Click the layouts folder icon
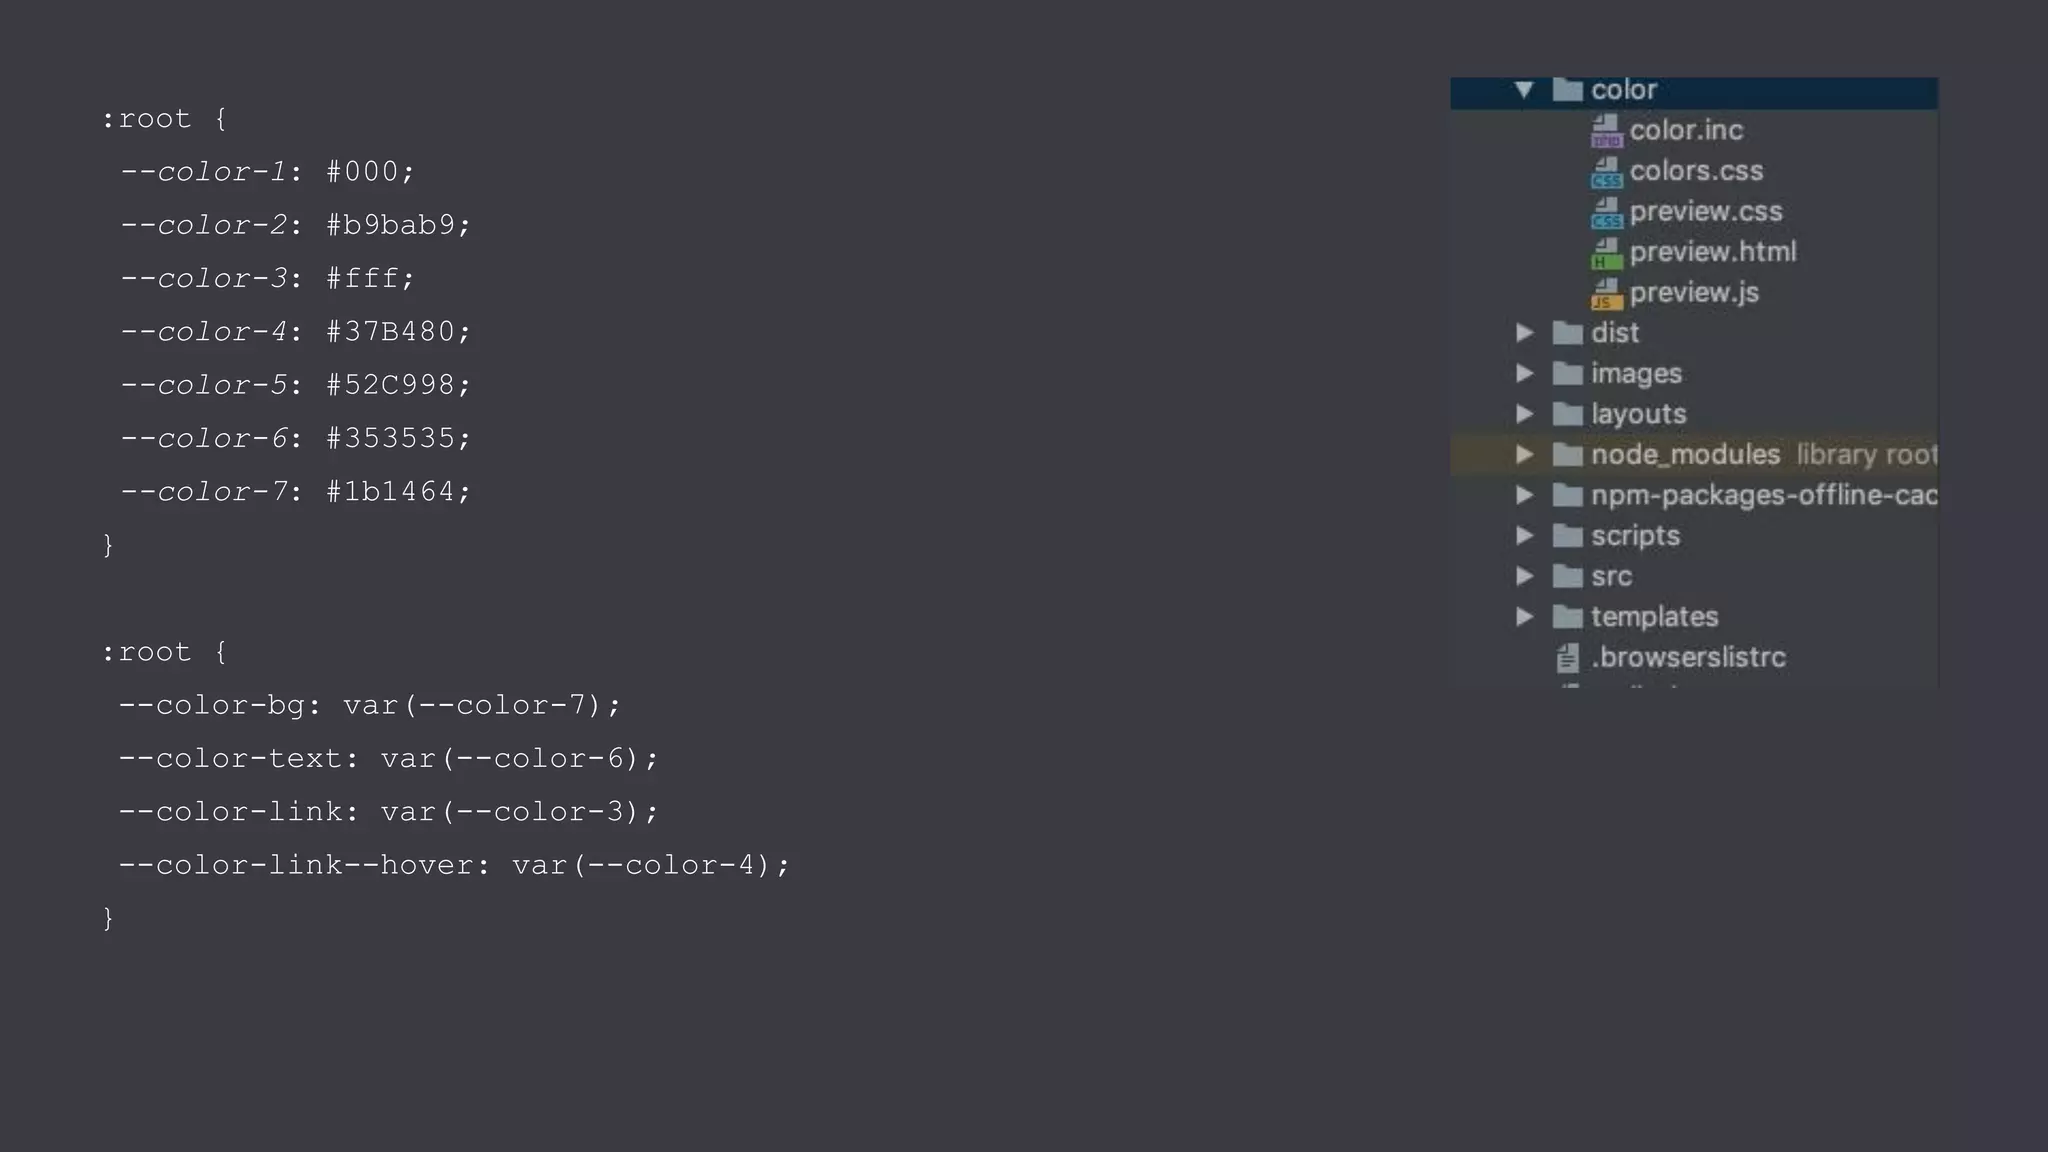2048x1152 pixels. pyautogui.click(x=1567, y=413)
